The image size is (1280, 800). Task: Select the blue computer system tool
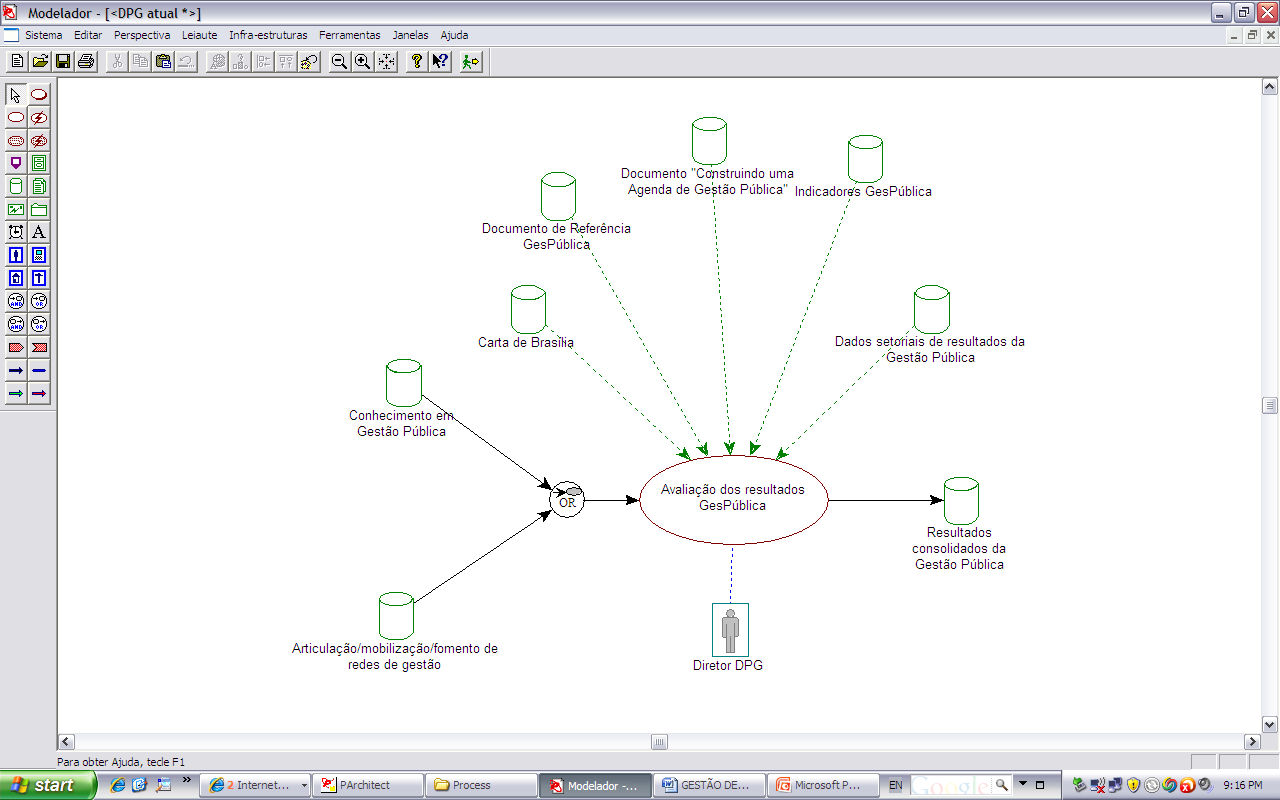(39, 256)
